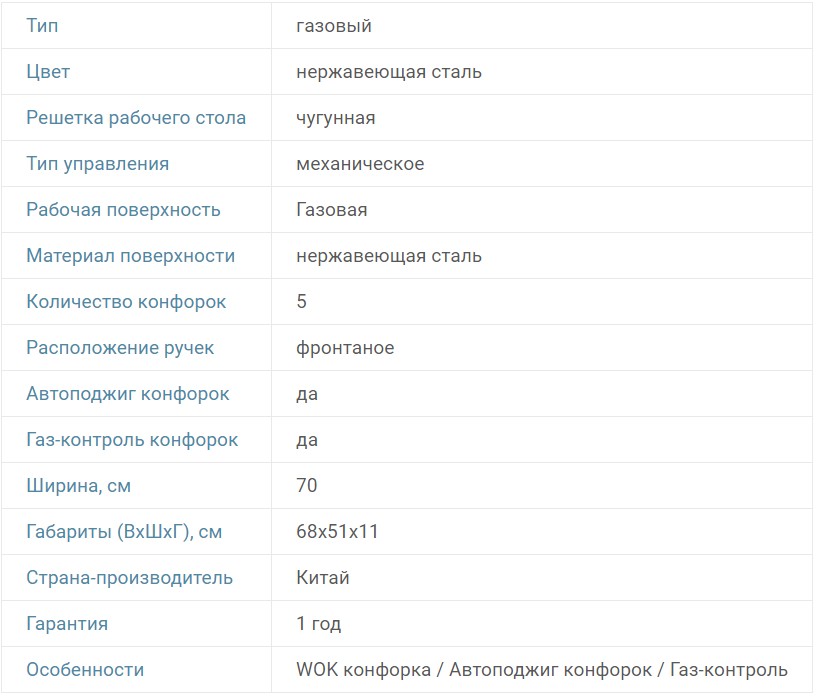Click "Автоподжиг конфорок" row label
The height and width of the screenshot is (696, 818).
pos(127,394)
